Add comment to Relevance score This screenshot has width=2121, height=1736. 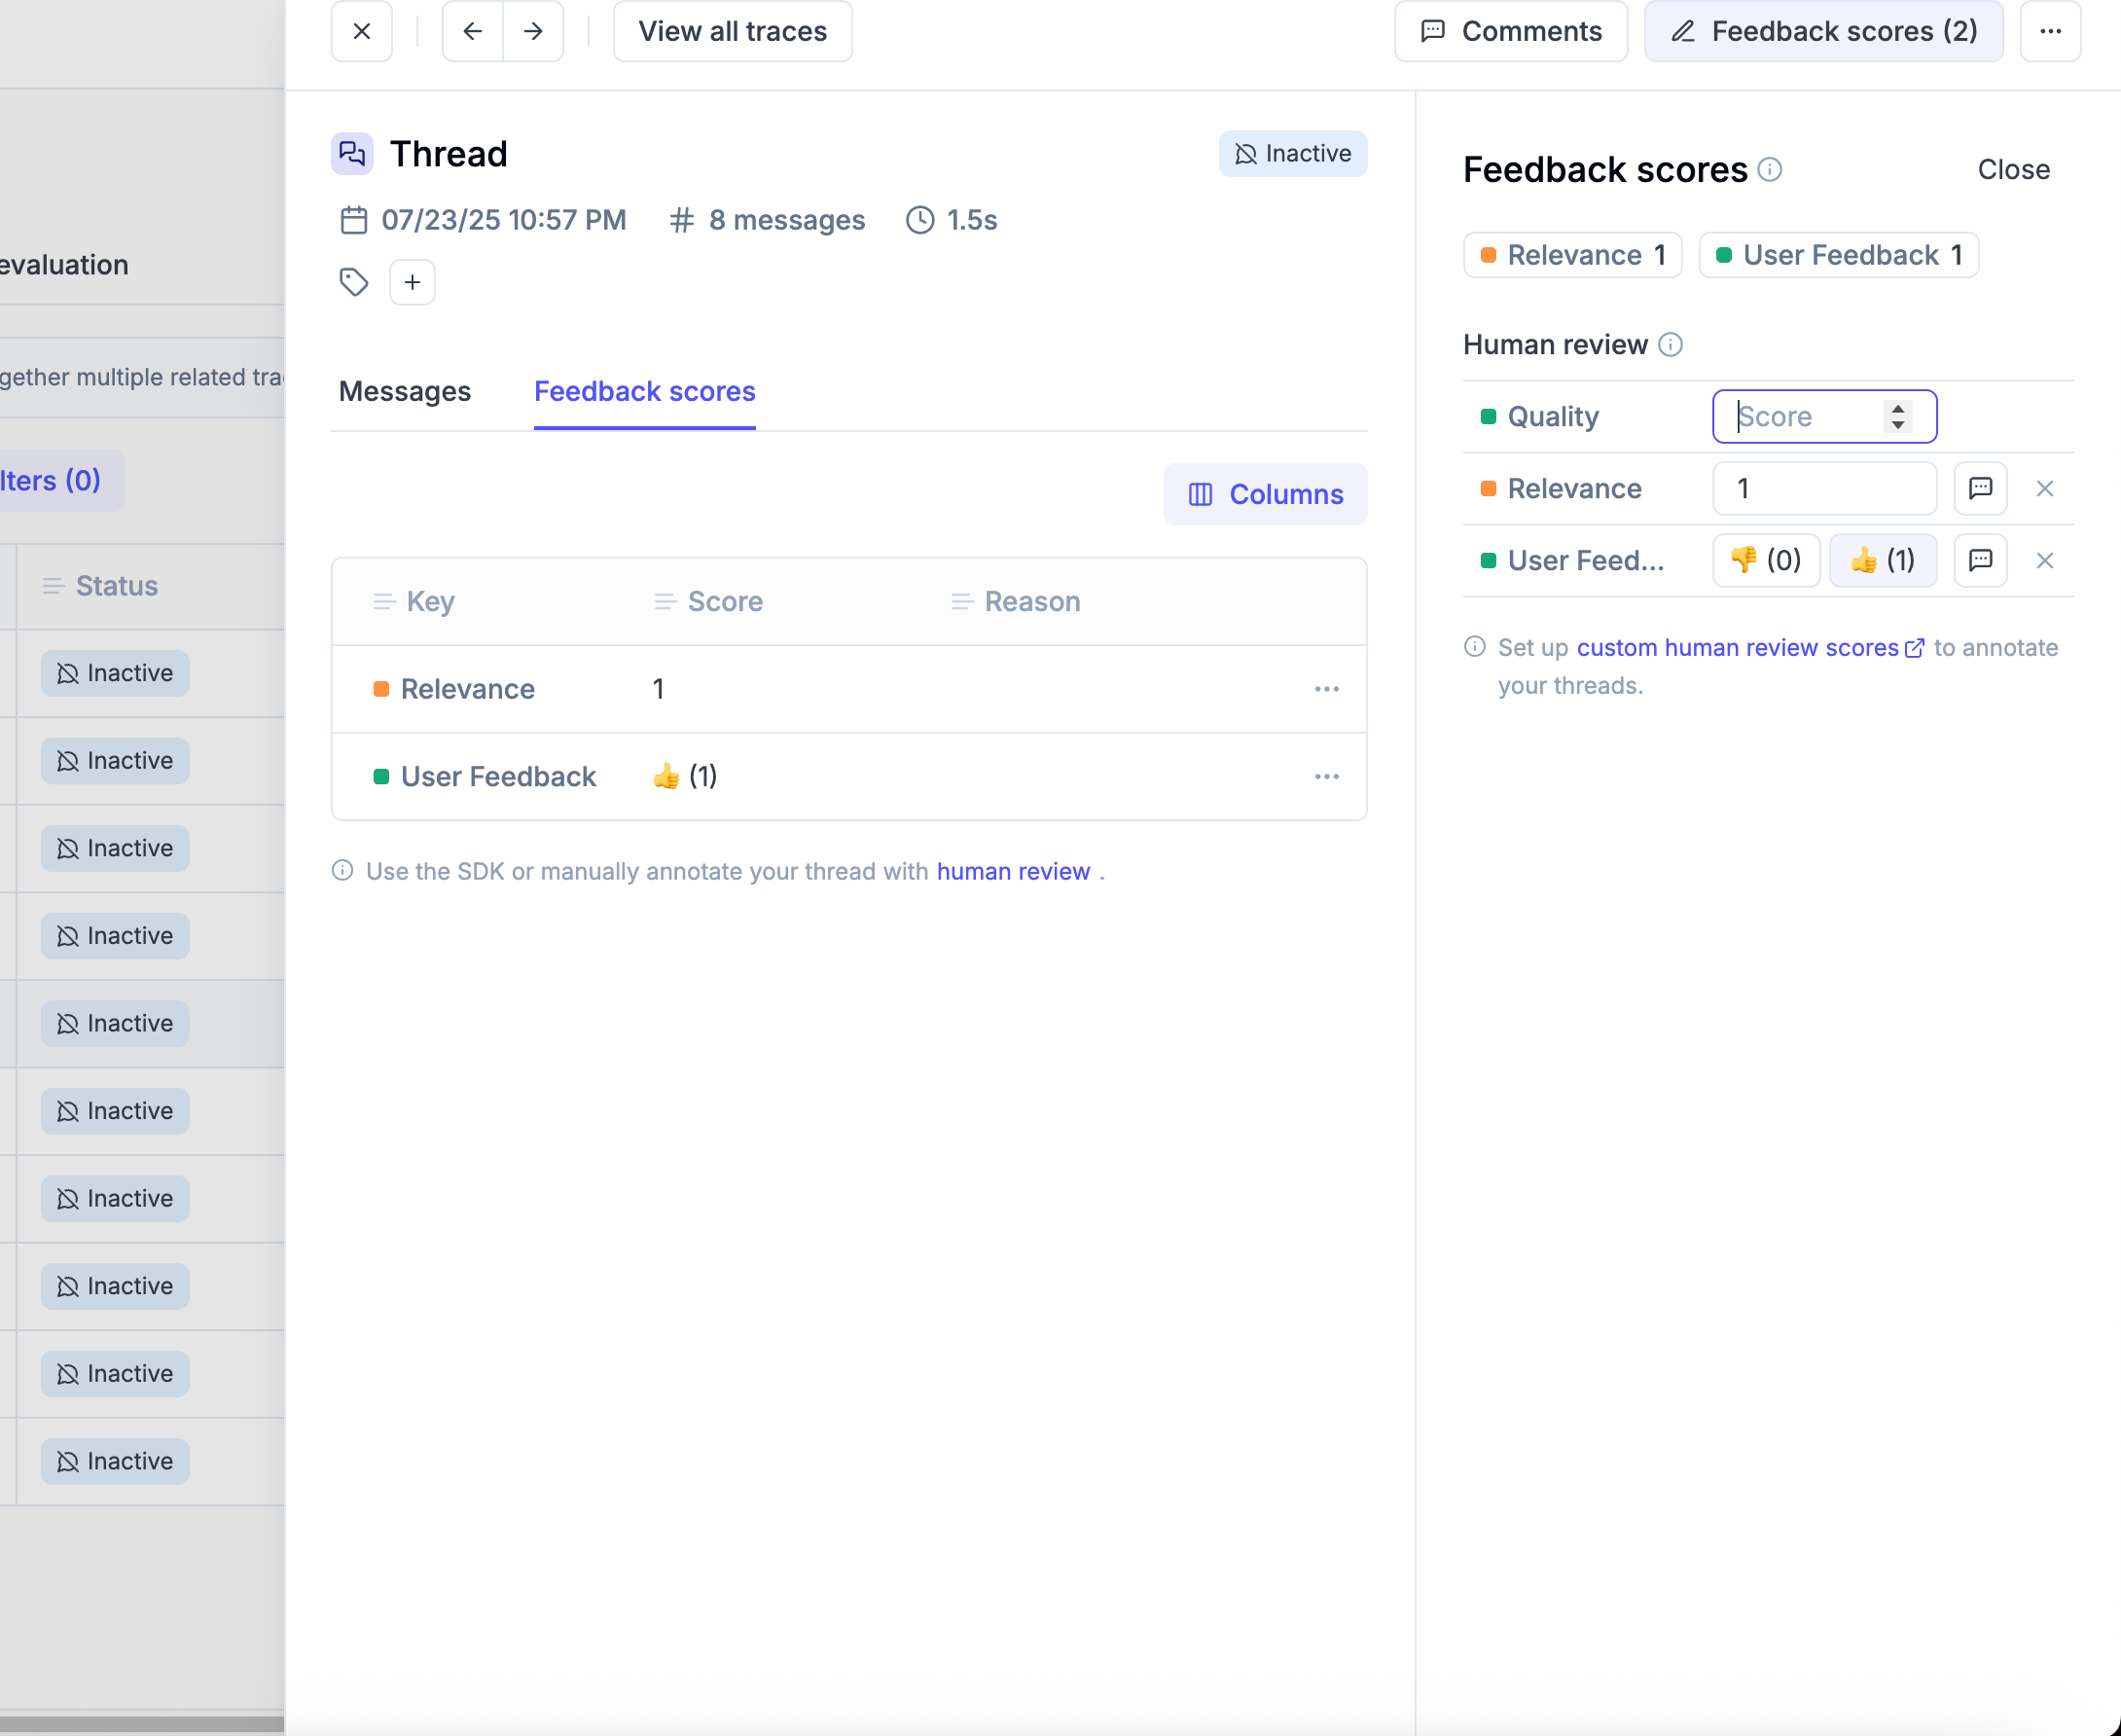(1980, 488)
